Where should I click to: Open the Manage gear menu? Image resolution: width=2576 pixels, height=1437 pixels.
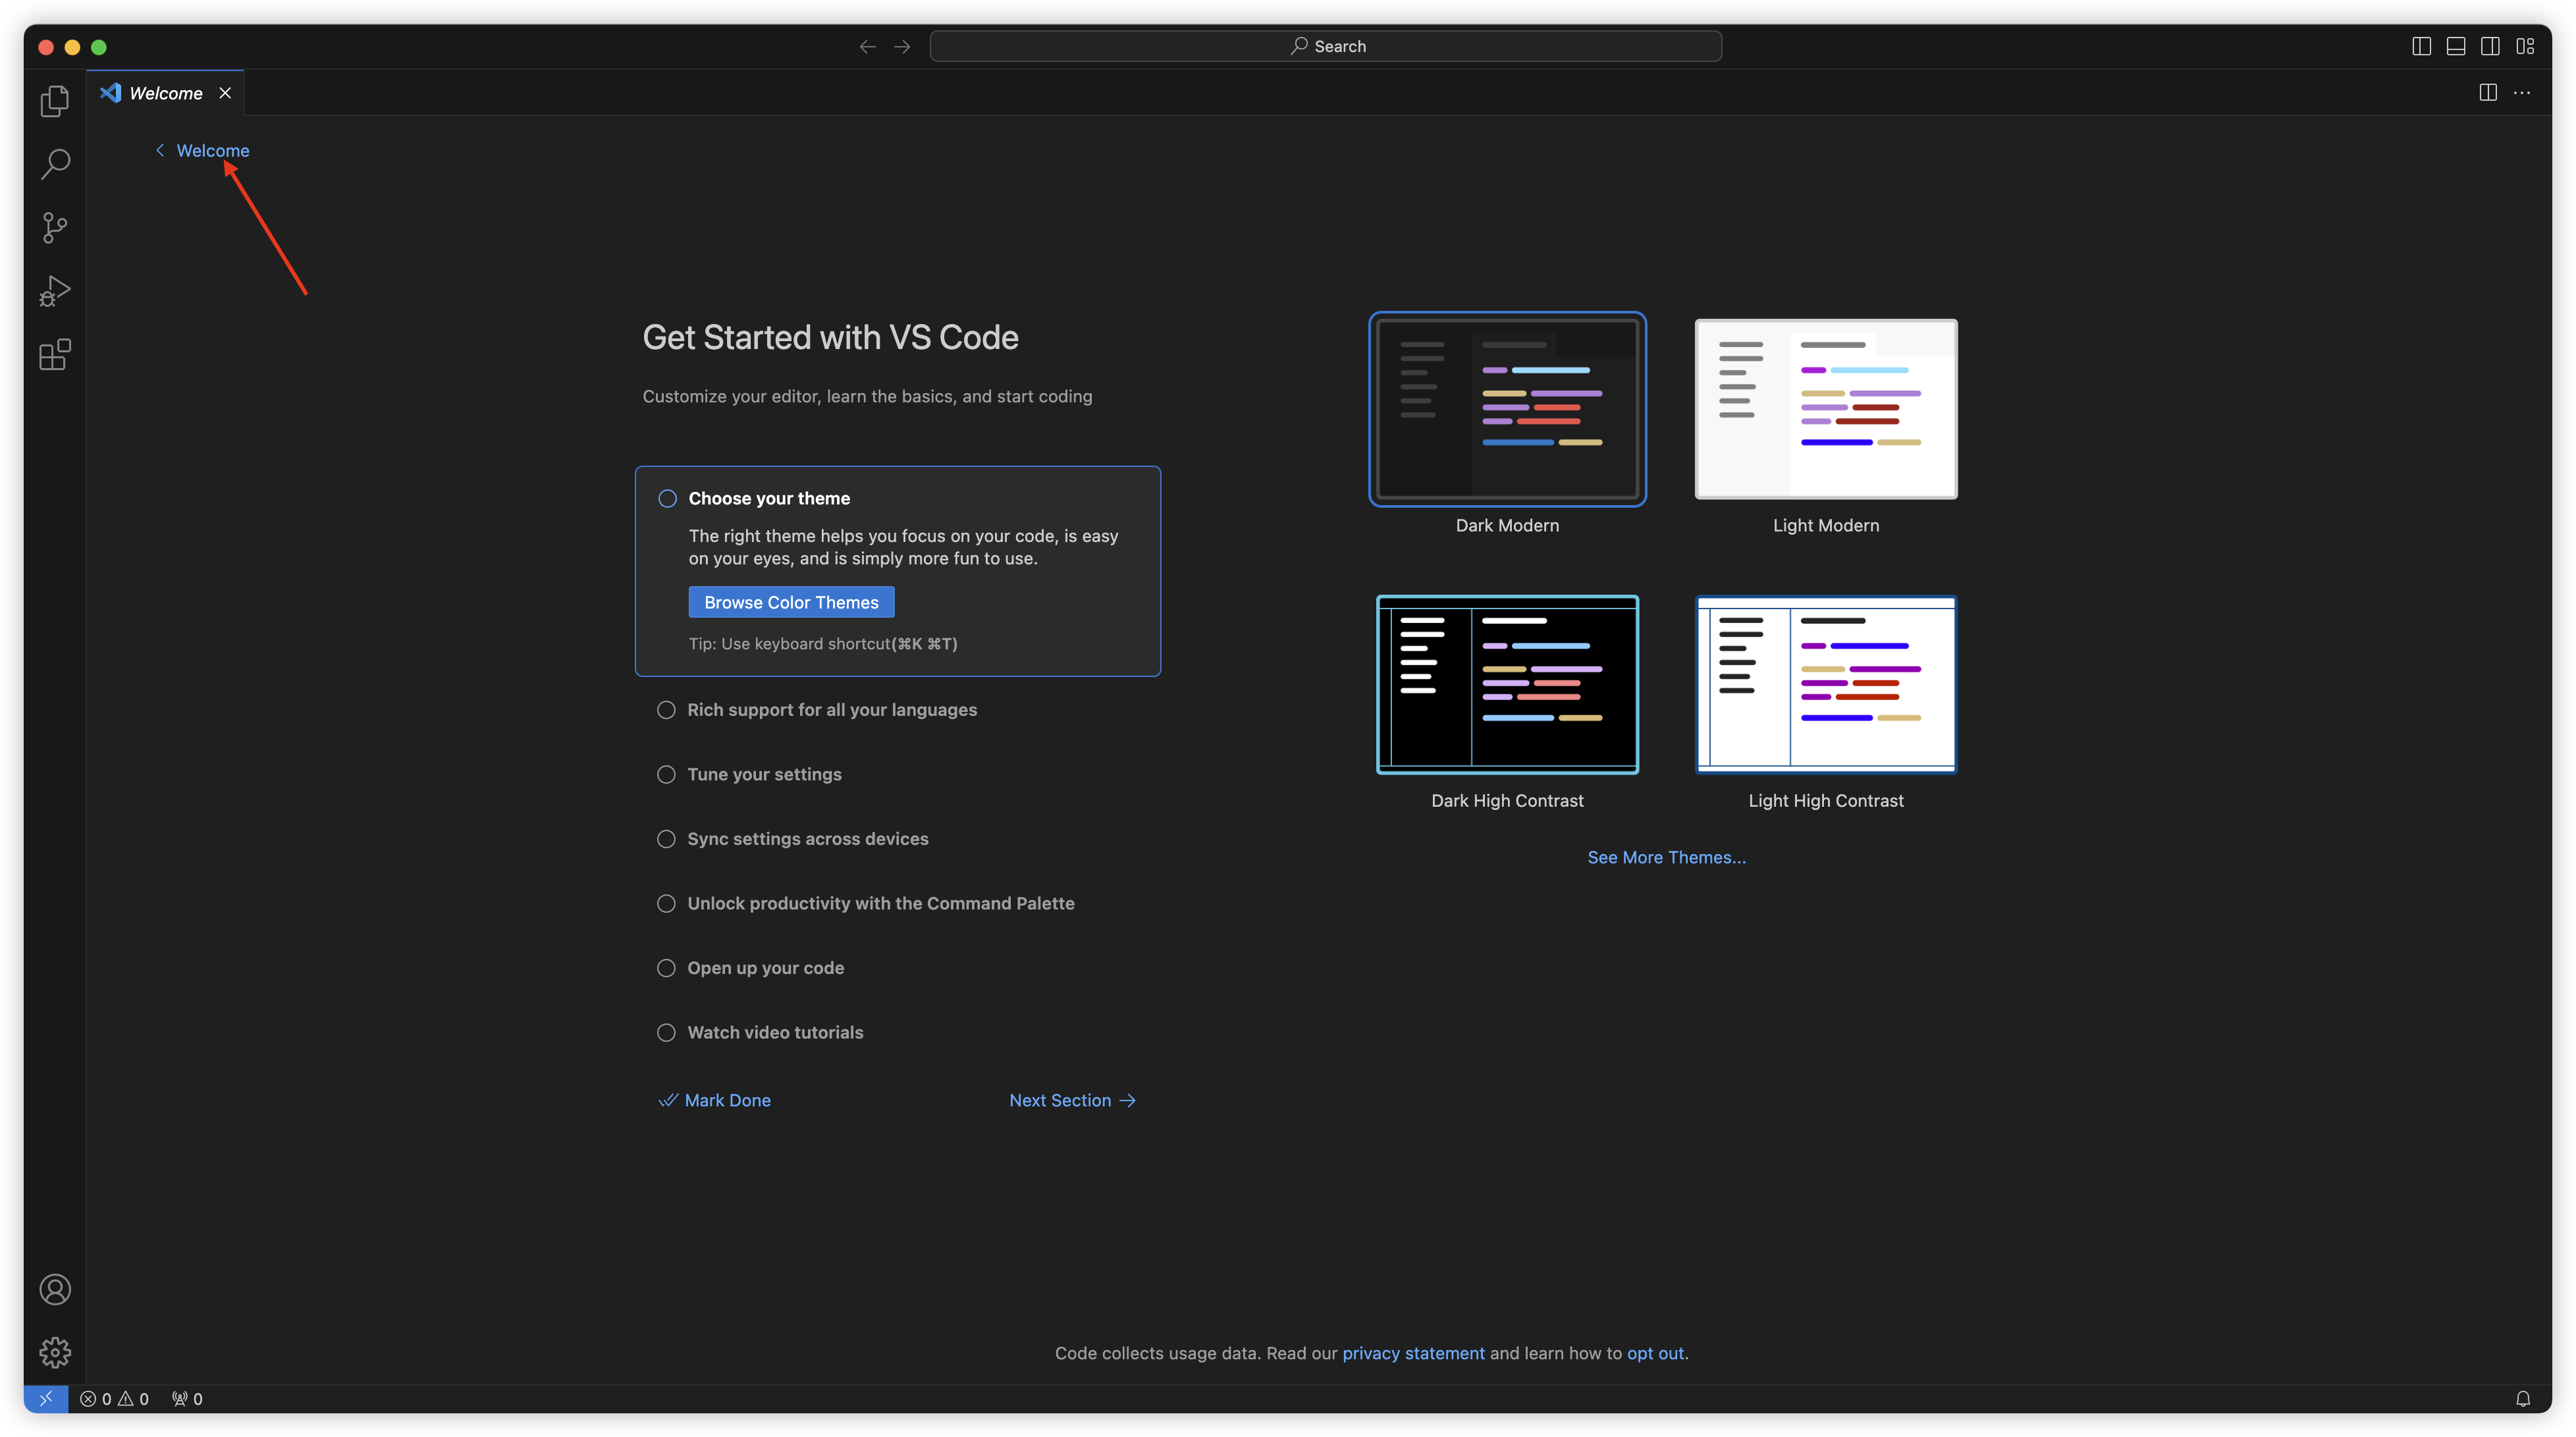pyautogui.click(x=55, y=1352)
